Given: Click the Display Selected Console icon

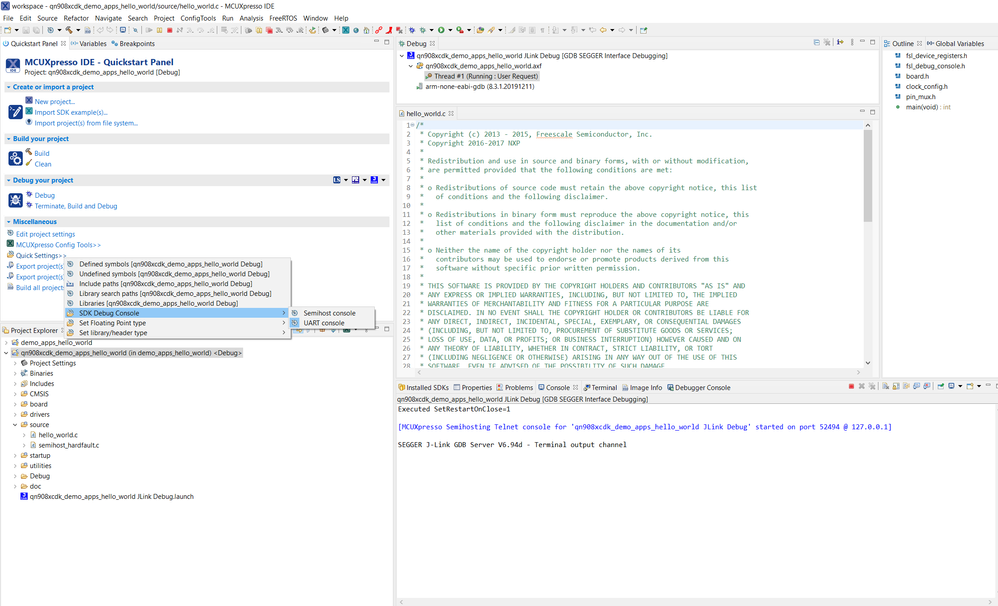Looking at the screenshot, I should coord(952,386).
